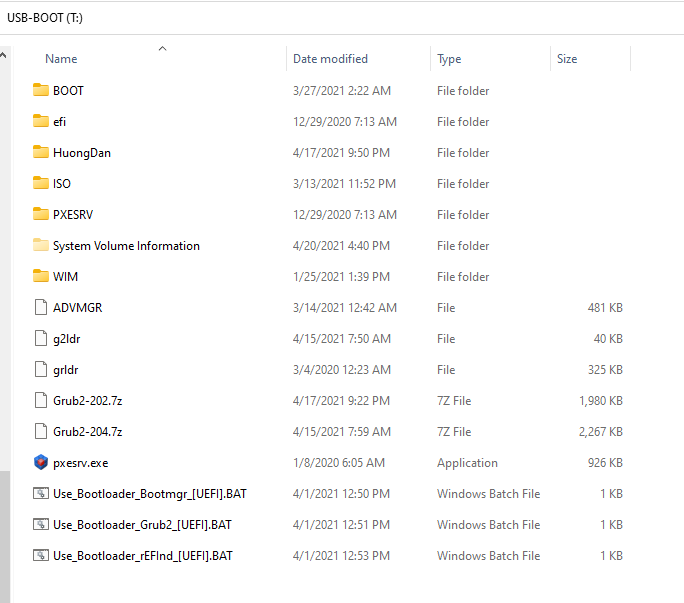
Task: Sort files by Name column
Action: [61, 59]
